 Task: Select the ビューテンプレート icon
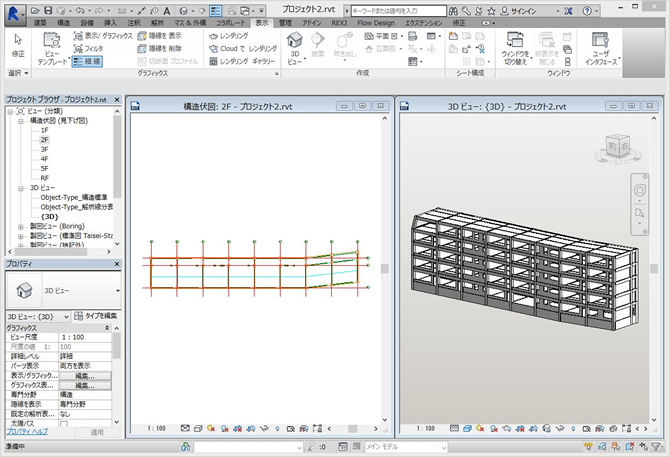click(x=52, y=41)
